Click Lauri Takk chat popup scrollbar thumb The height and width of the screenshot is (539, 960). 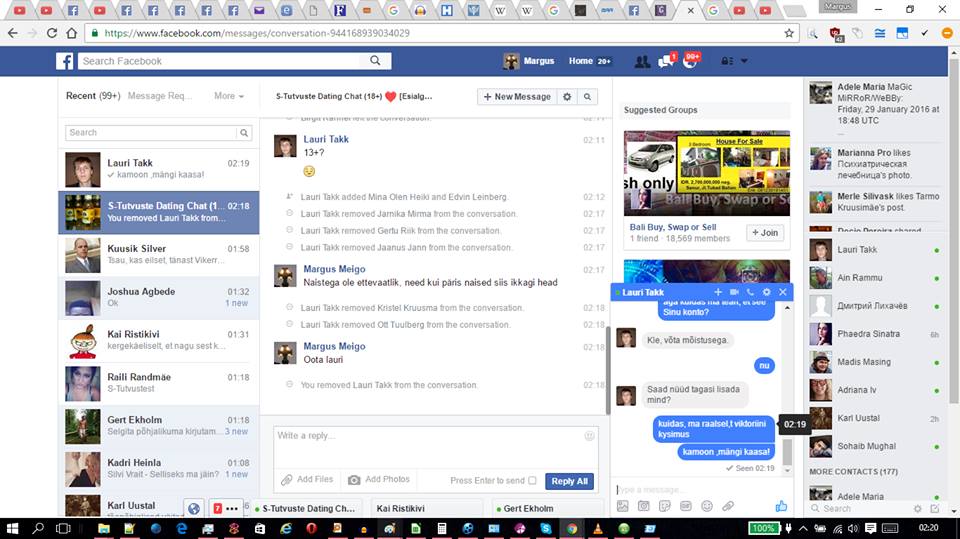tap(787, 452)
